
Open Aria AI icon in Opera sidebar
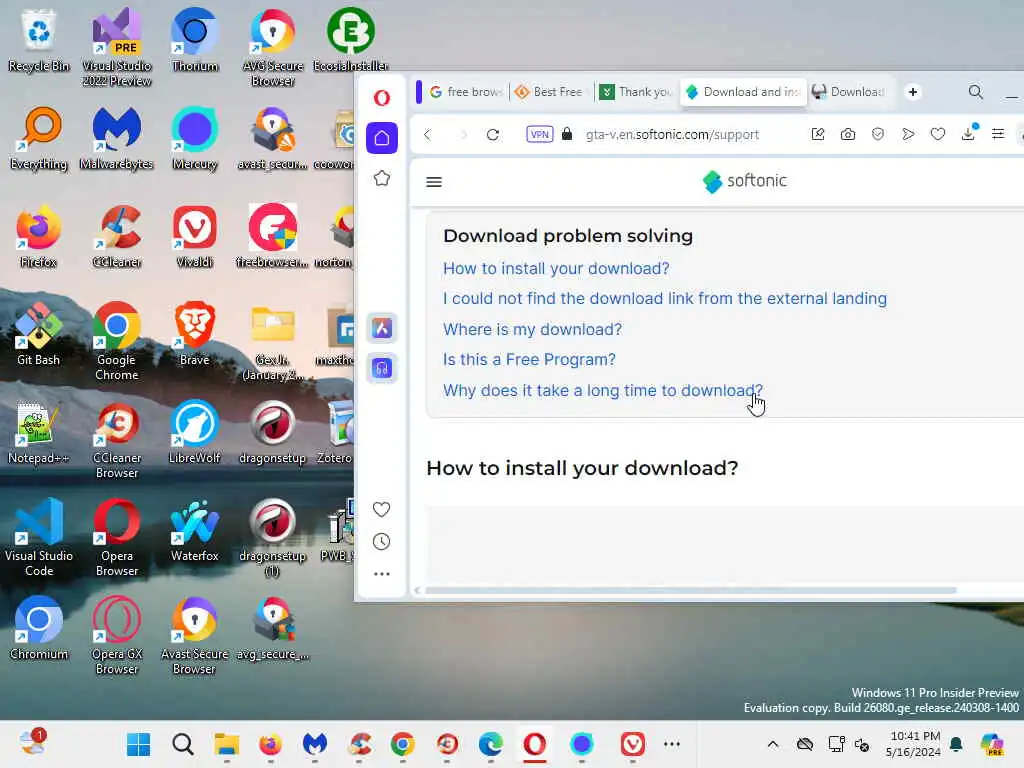coord(382,328)
